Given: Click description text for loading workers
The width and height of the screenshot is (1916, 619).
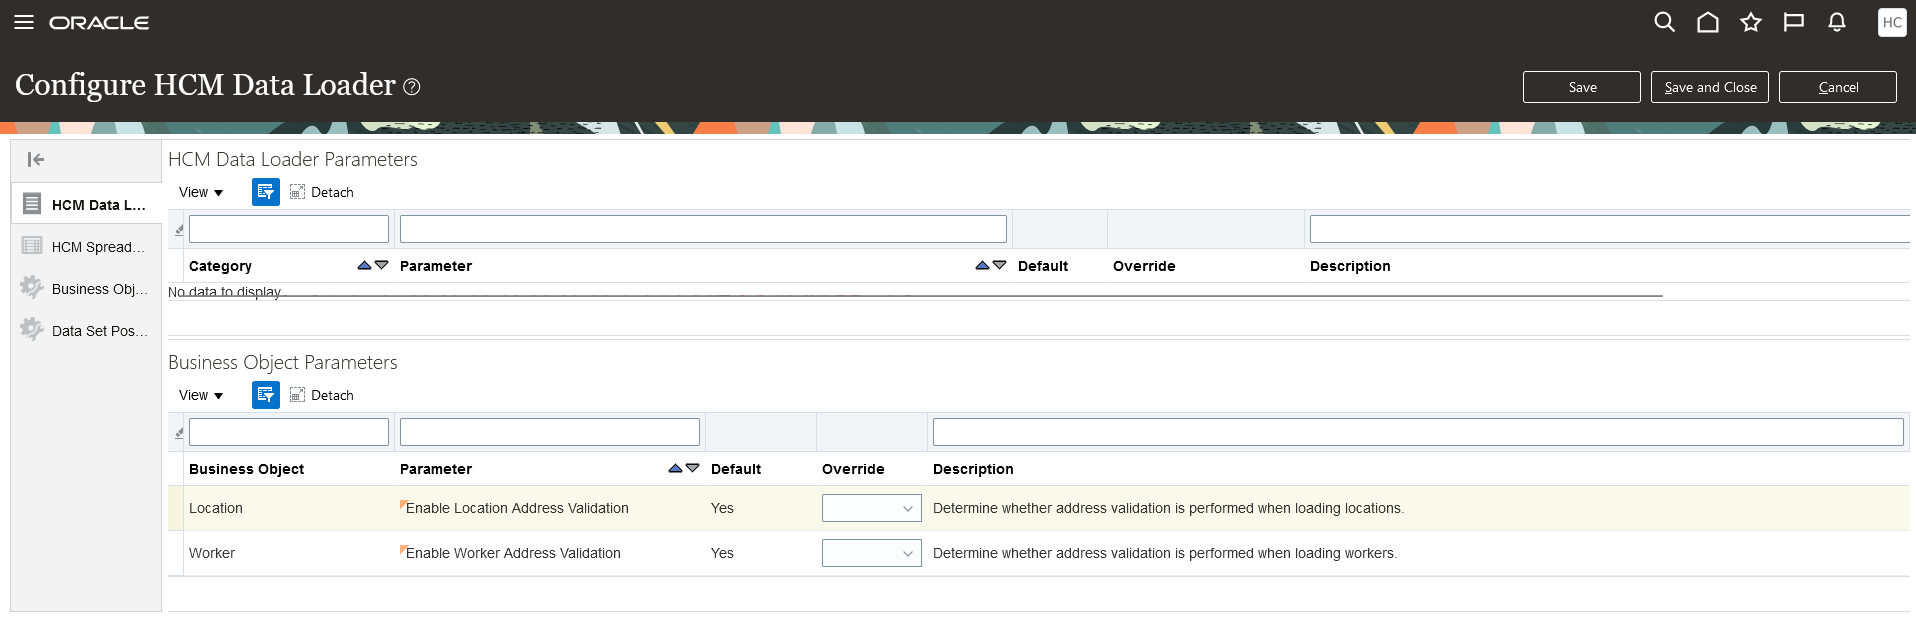Looking at the screenshot, I should coord(1165,553).
